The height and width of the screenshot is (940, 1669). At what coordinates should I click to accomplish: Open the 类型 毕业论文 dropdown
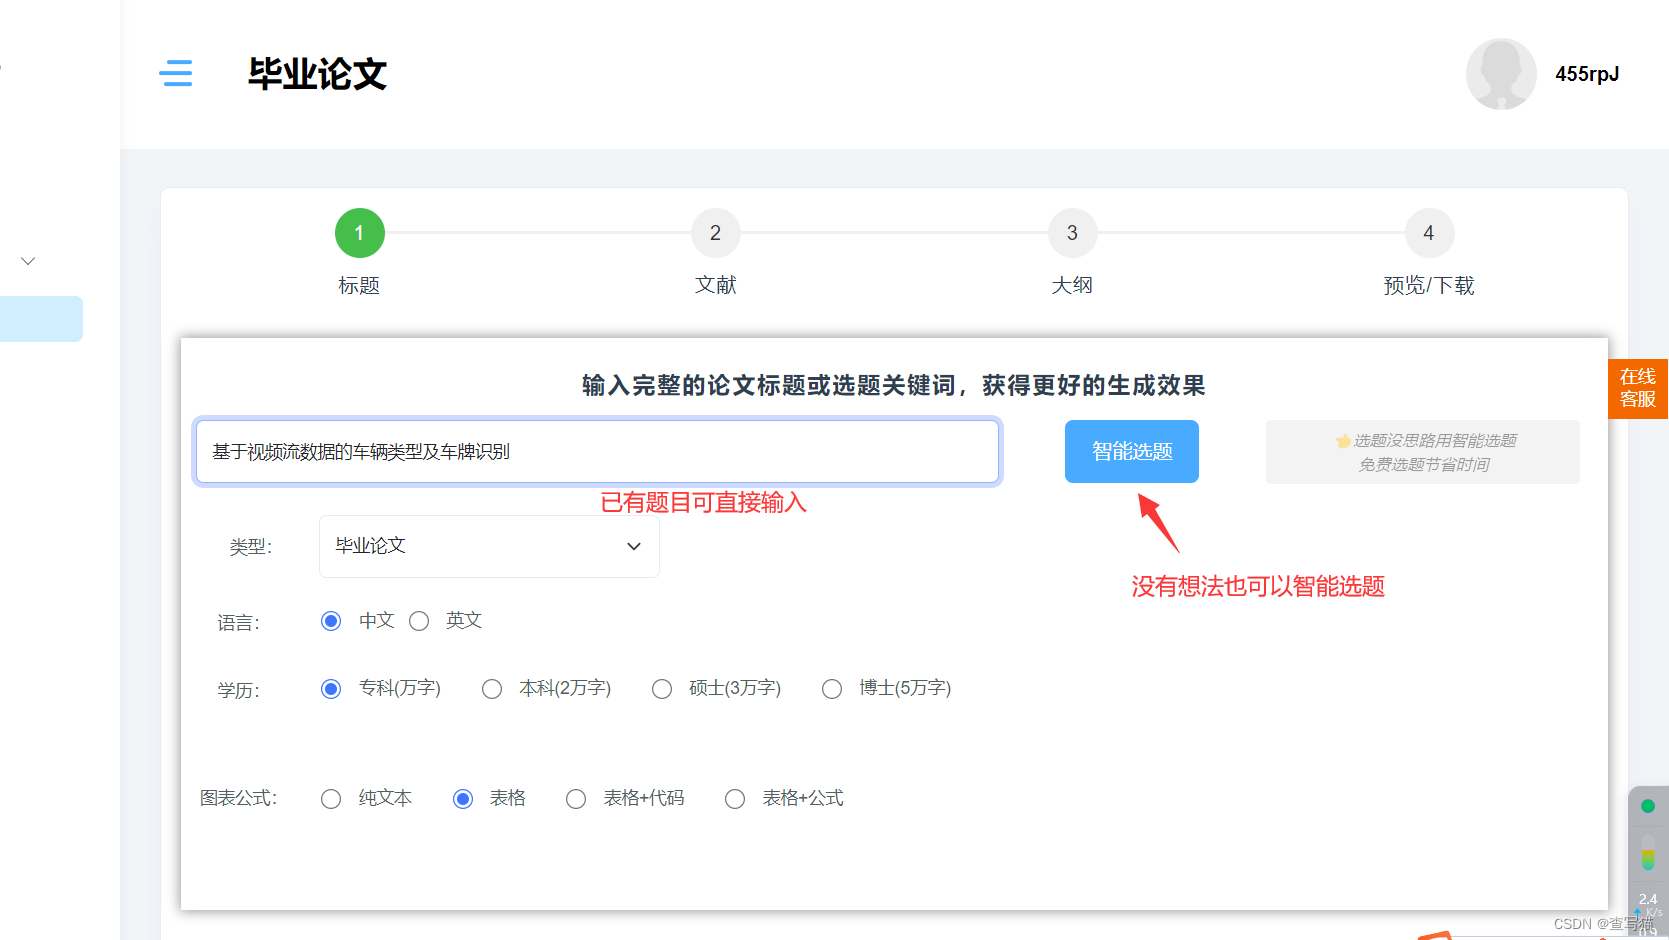[x=489, y=546]
